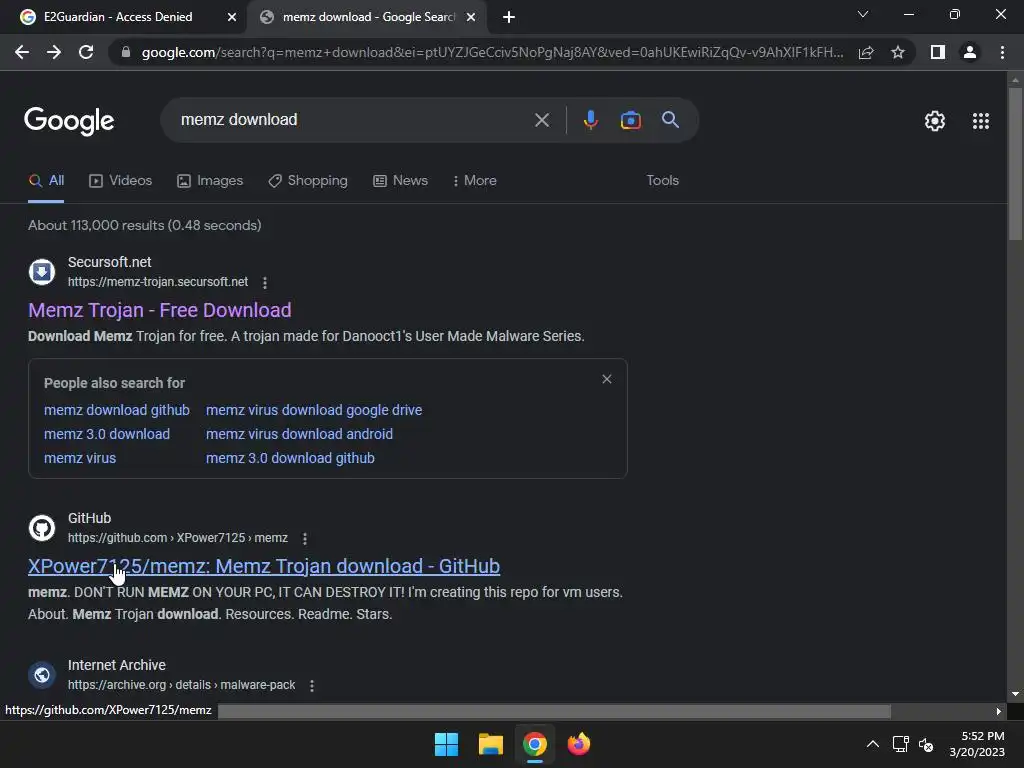Open the tab search dropdown
This screenshot has width=1024, height=768.
coord(863,14)
